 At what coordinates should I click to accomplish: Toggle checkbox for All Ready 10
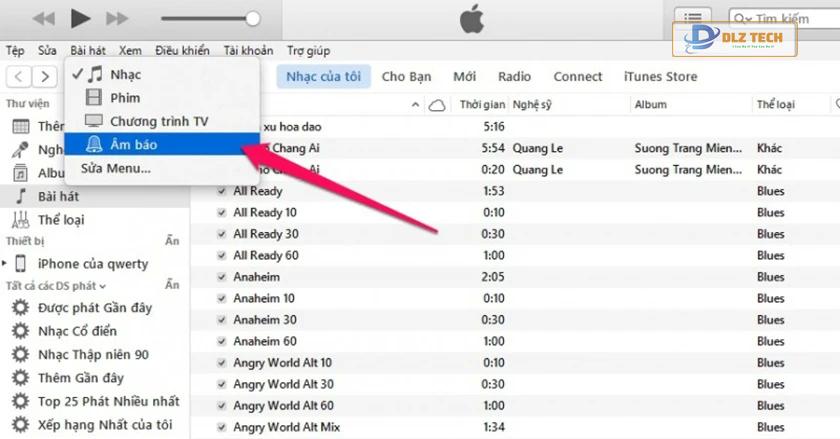(x=221, y=212)
